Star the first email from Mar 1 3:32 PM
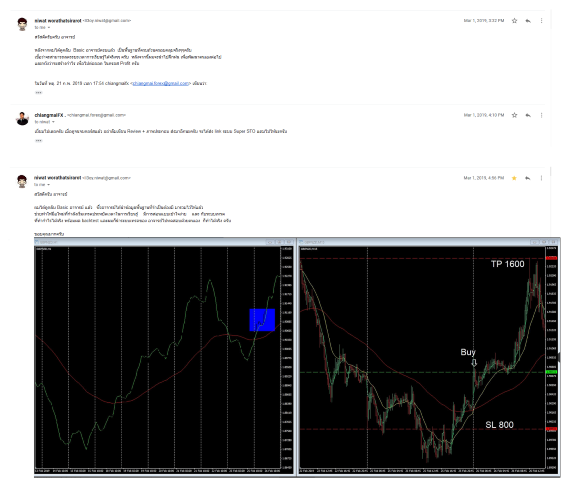The width and height of the screenshot is (575, 480). click(x=514, y=21)
